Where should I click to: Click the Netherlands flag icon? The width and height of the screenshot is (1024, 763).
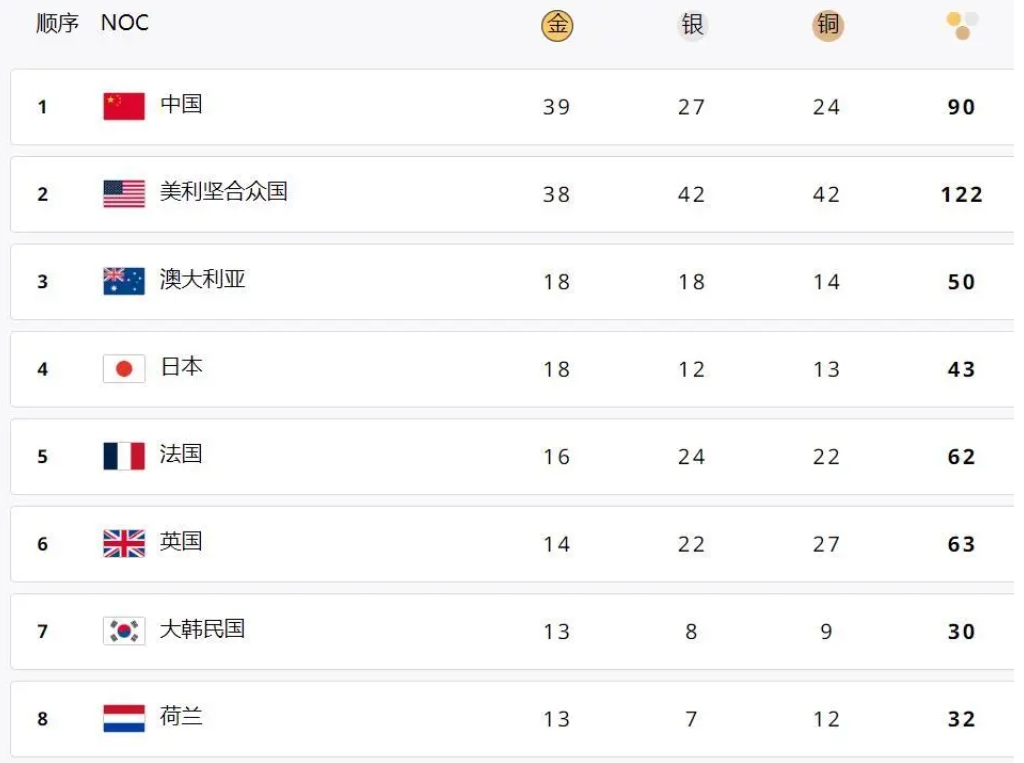pyautogui.click(x=124, y=719)
